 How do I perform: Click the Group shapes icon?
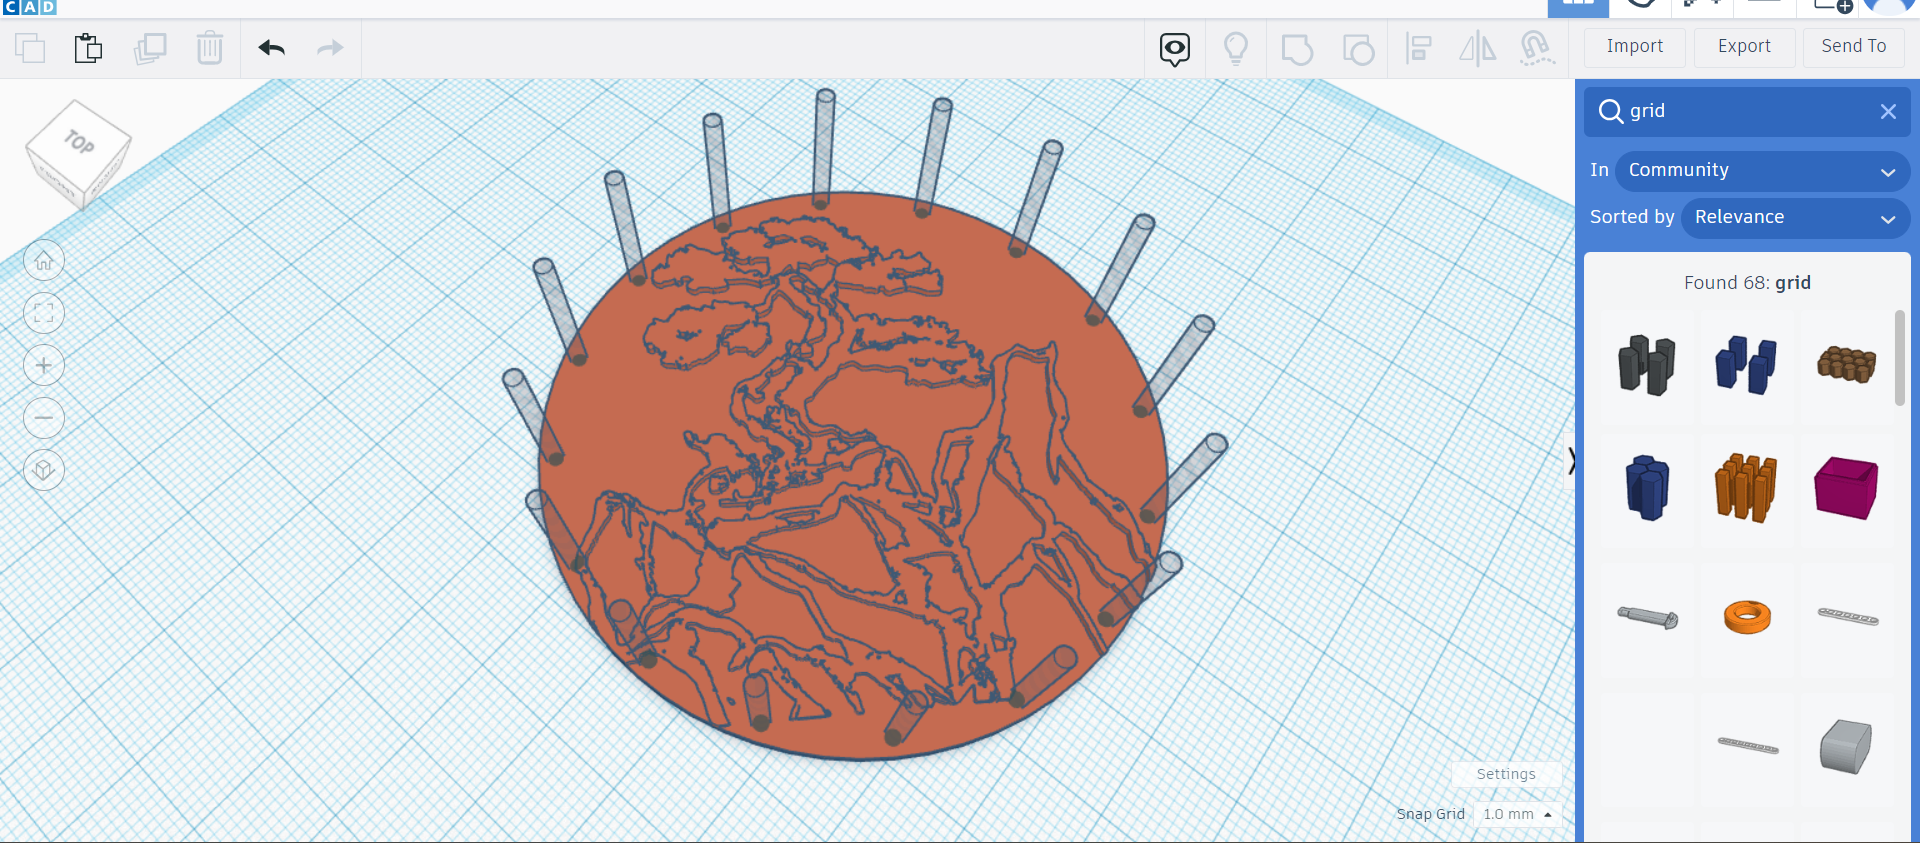1297,49
